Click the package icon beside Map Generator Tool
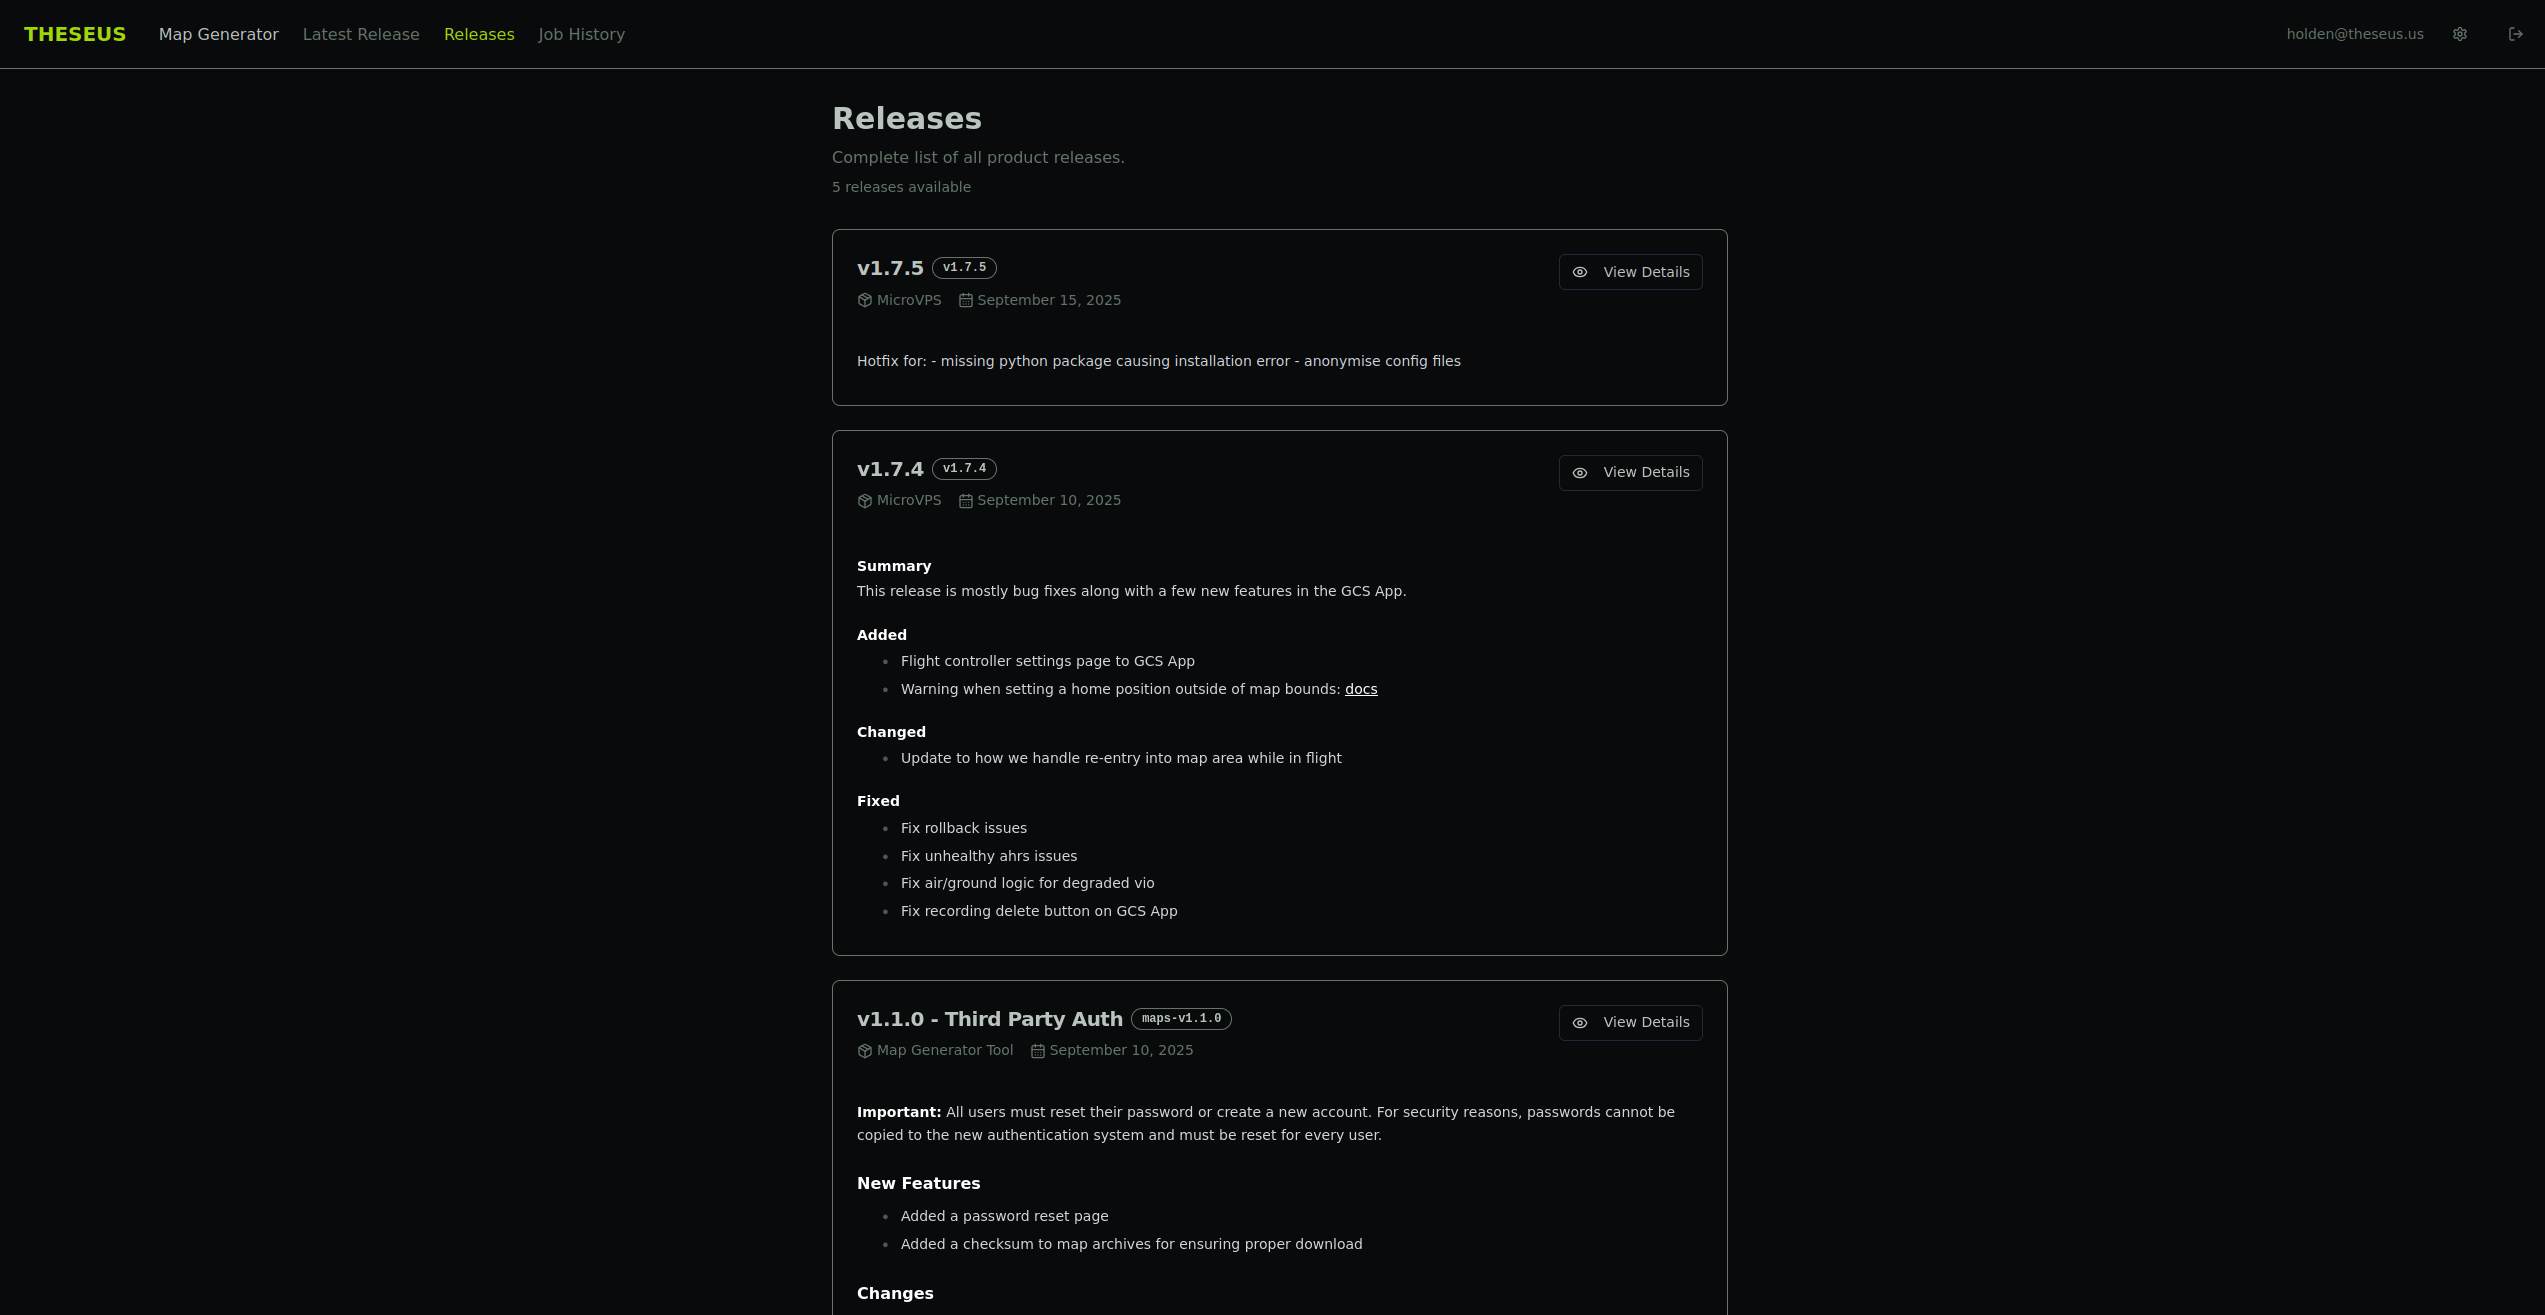 pos(865,1051)
